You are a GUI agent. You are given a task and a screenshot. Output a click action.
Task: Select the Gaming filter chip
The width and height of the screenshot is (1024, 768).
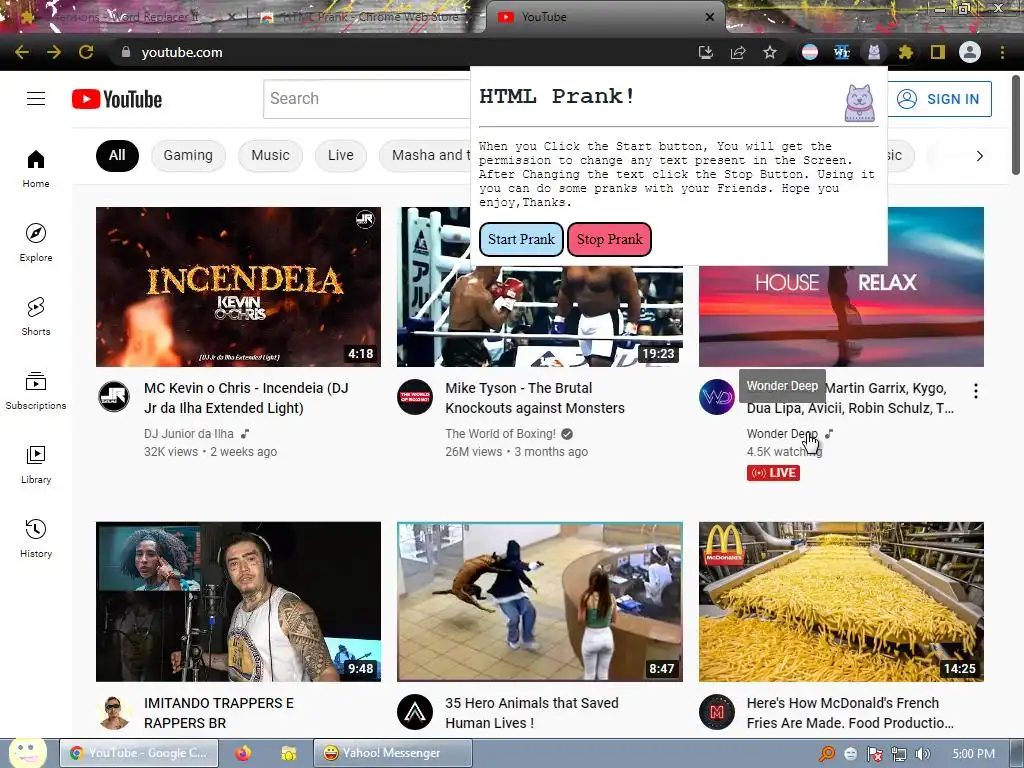click(188, 155)
